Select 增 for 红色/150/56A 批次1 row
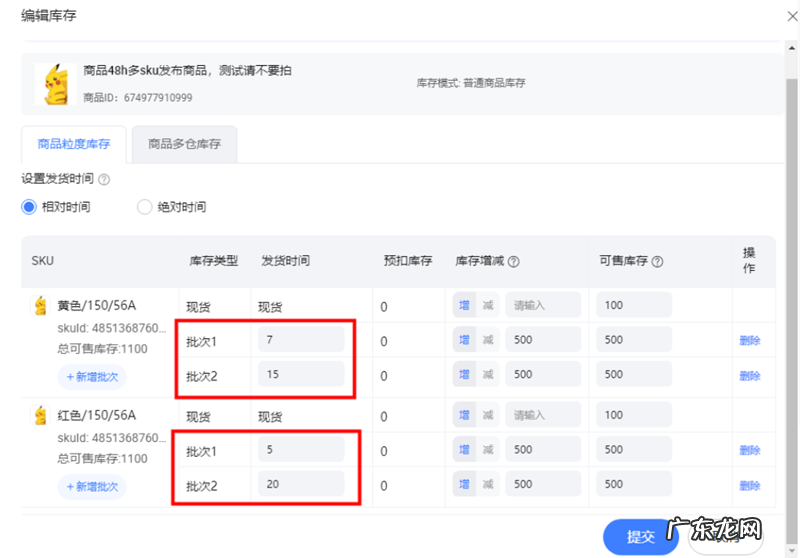 pos(464,450)
